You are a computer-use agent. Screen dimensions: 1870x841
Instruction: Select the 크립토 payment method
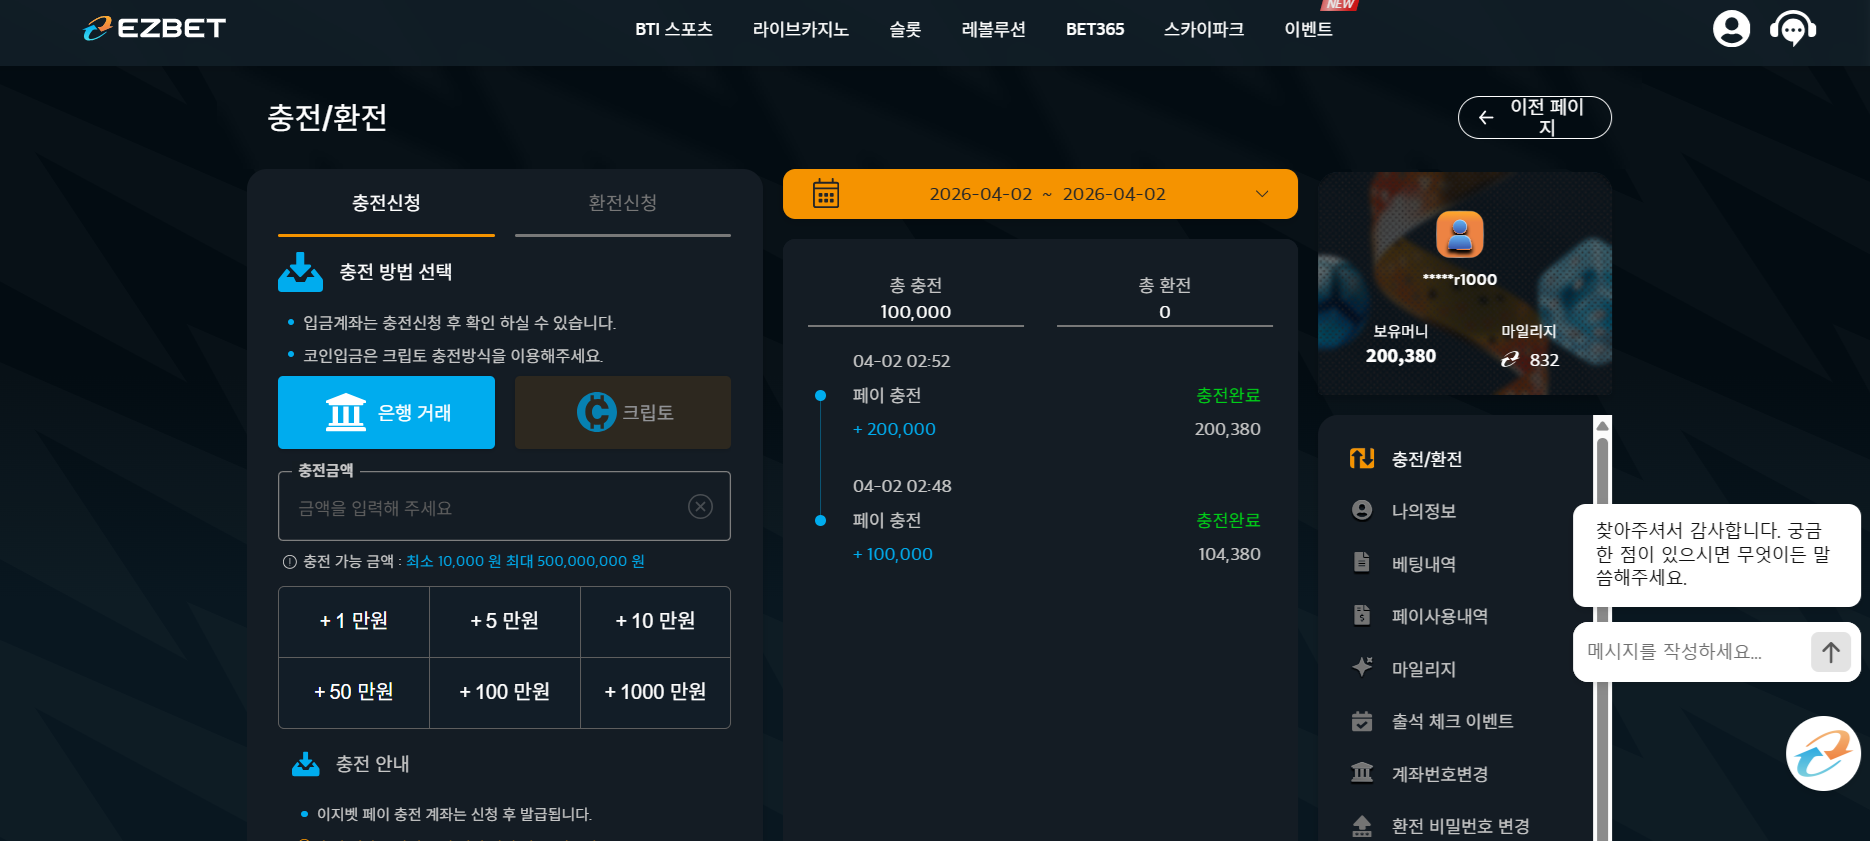click(623, 412)
